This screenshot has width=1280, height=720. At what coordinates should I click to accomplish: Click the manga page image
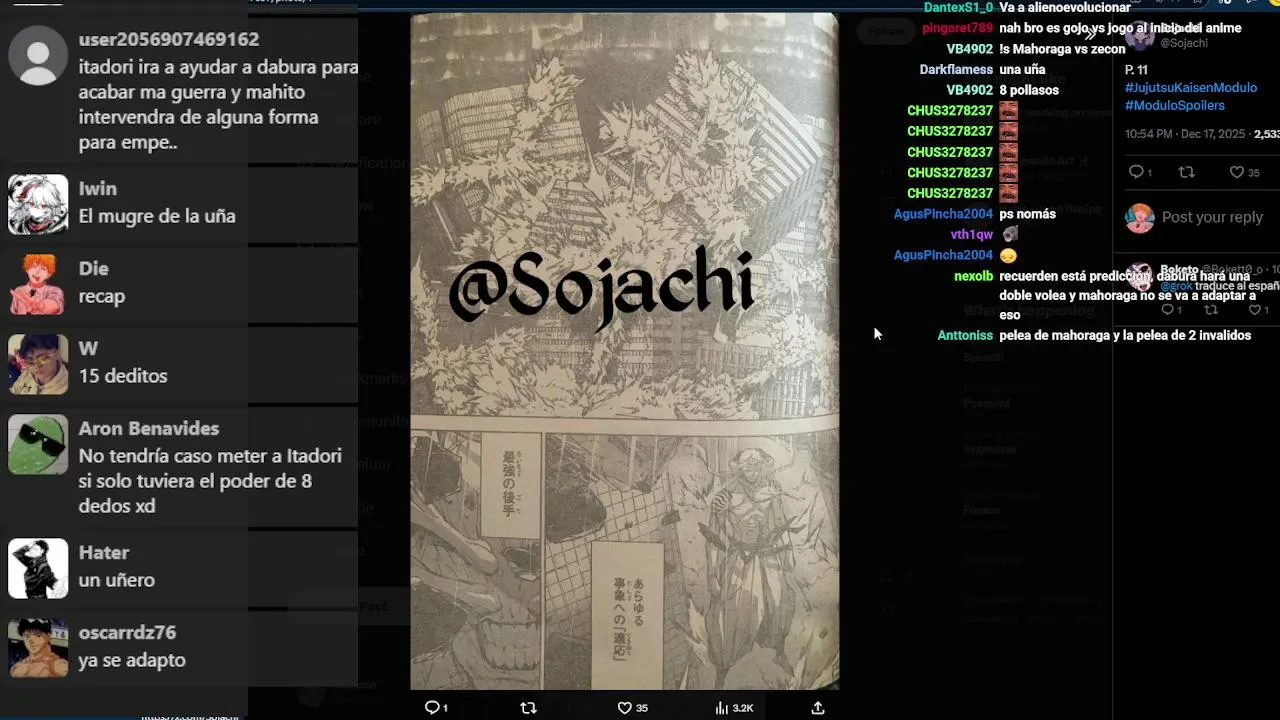click(x=624, y=350)
